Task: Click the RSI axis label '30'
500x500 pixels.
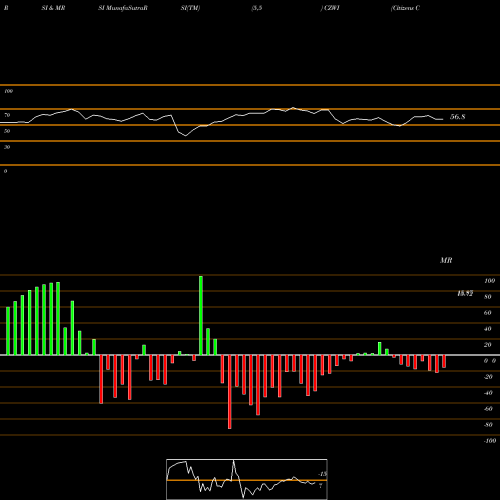Action: (7, 147)
